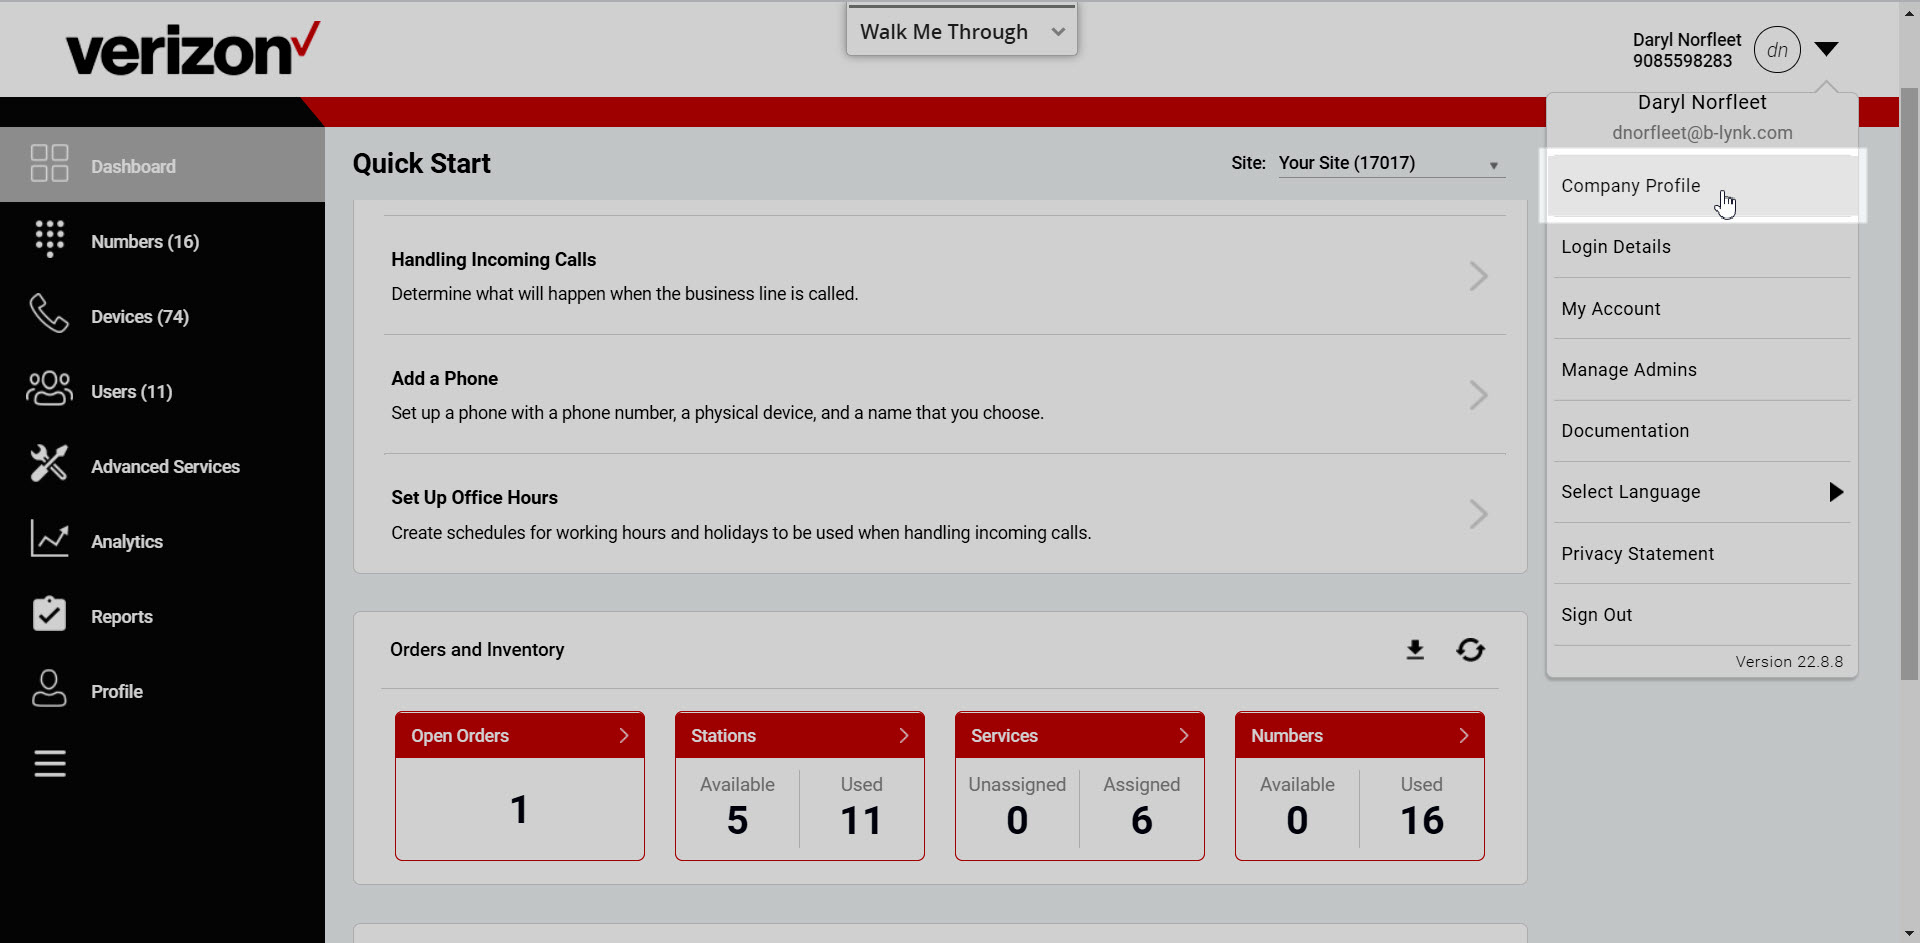Expand the Select Language submenu arrow

tap(1836, 492)
